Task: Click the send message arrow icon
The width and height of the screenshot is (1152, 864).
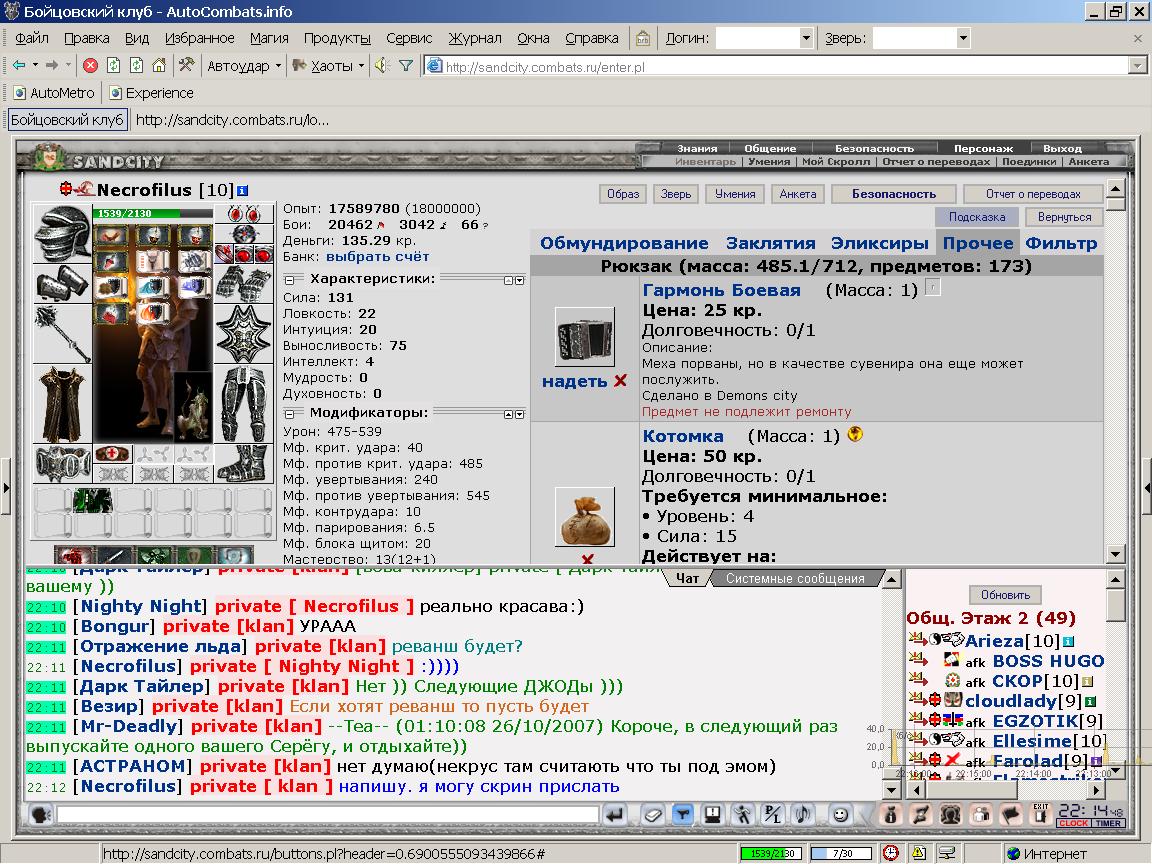Action: [615, 814]
